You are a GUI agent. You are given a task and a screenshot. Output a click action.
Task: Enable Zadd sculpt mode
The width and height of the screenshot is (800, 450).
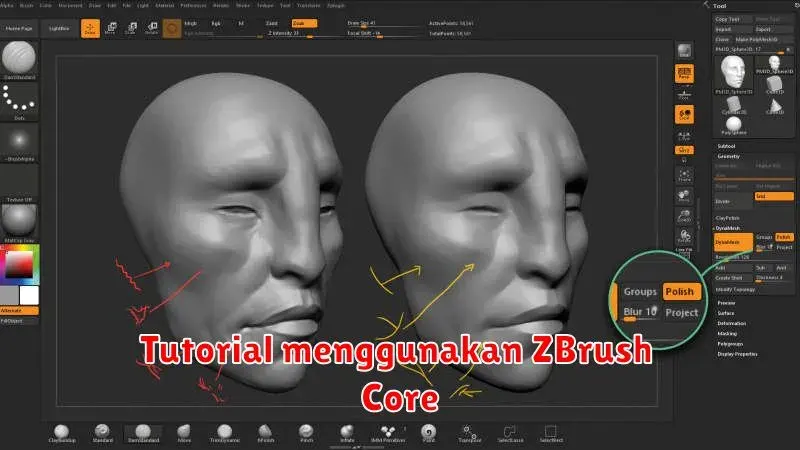[x=272, y=23]
